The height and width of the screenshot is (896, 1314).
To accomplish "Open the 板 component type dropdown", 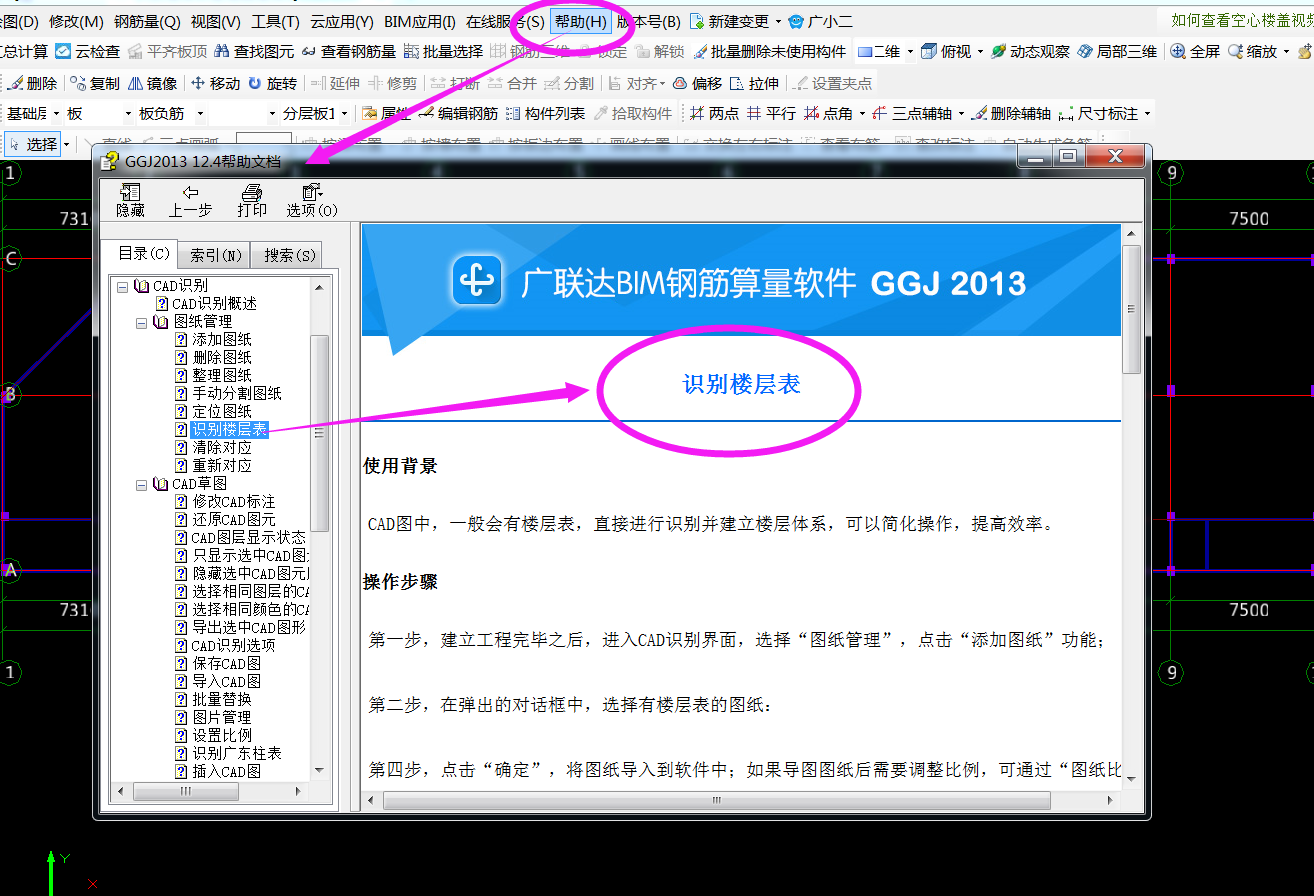I will point(126,114).
